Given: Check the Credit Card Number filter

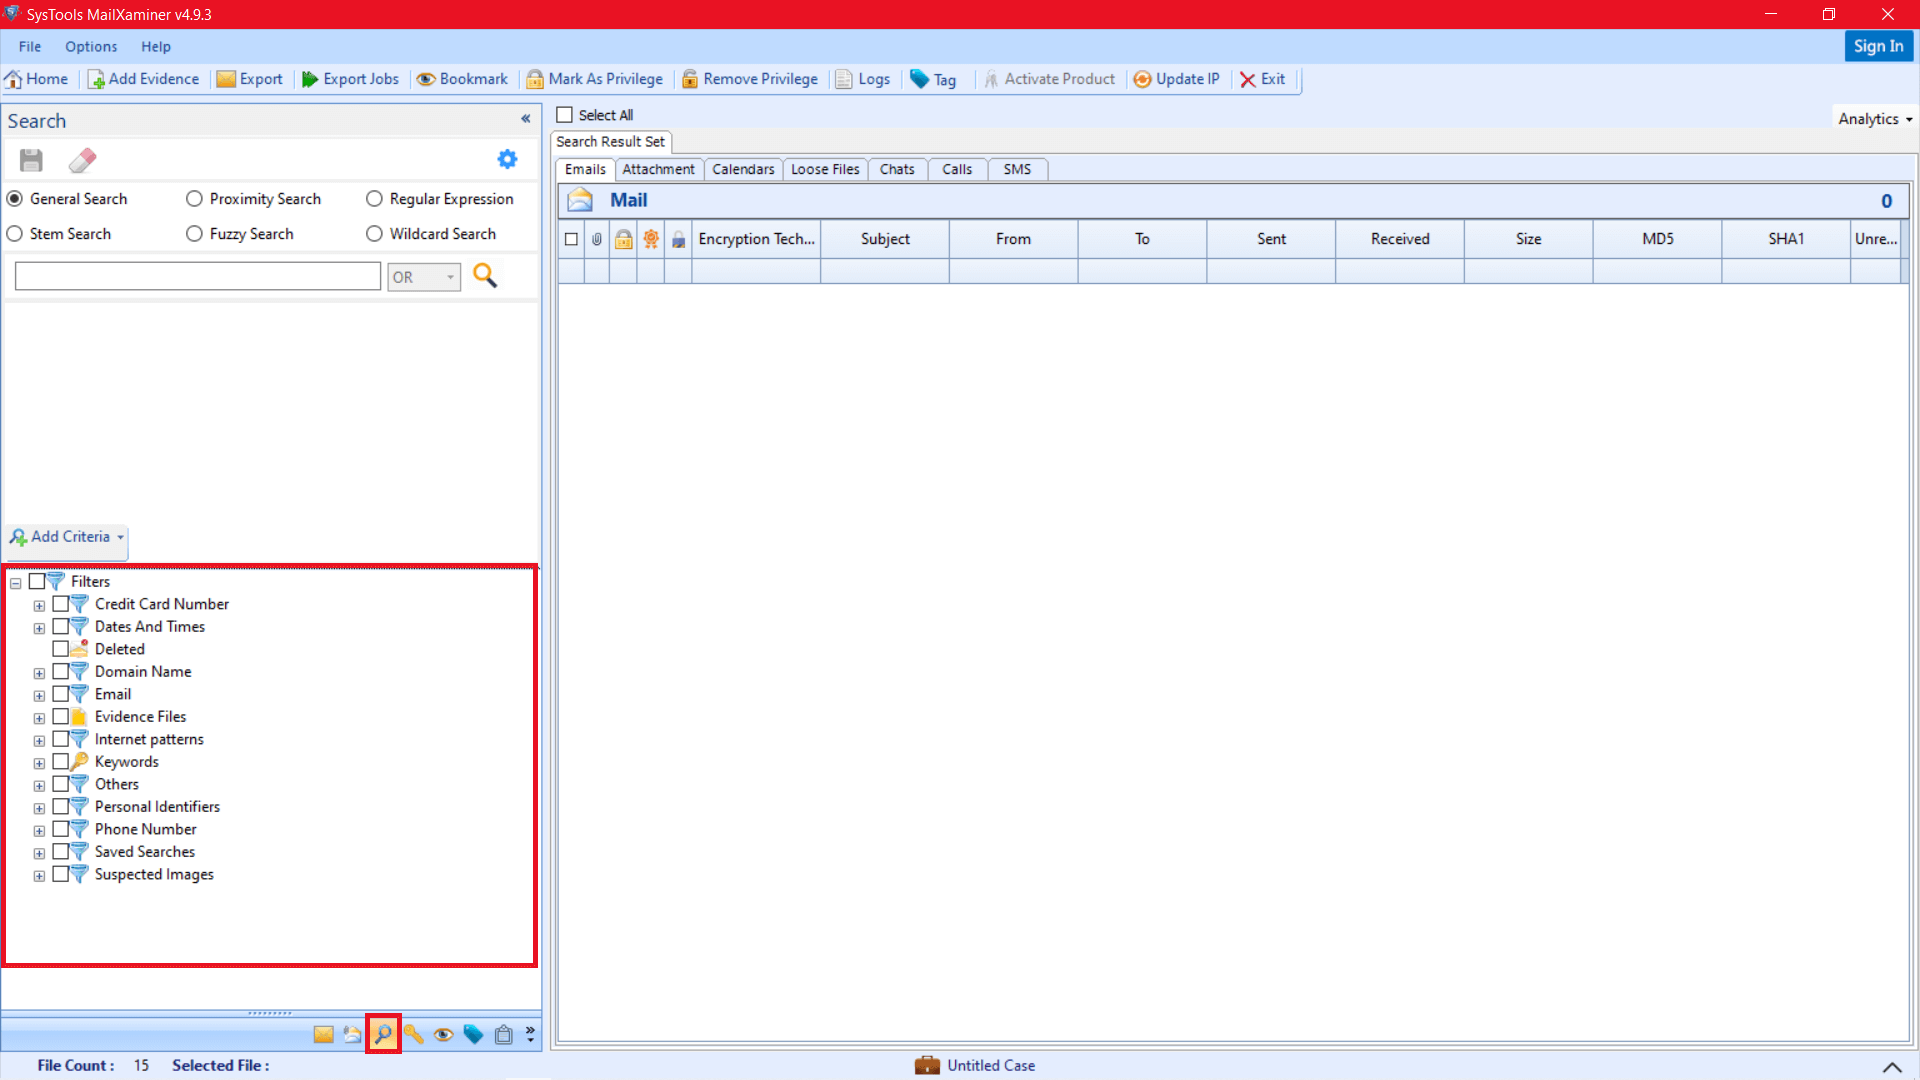Looking at the screenshot, I should point(63,604).
